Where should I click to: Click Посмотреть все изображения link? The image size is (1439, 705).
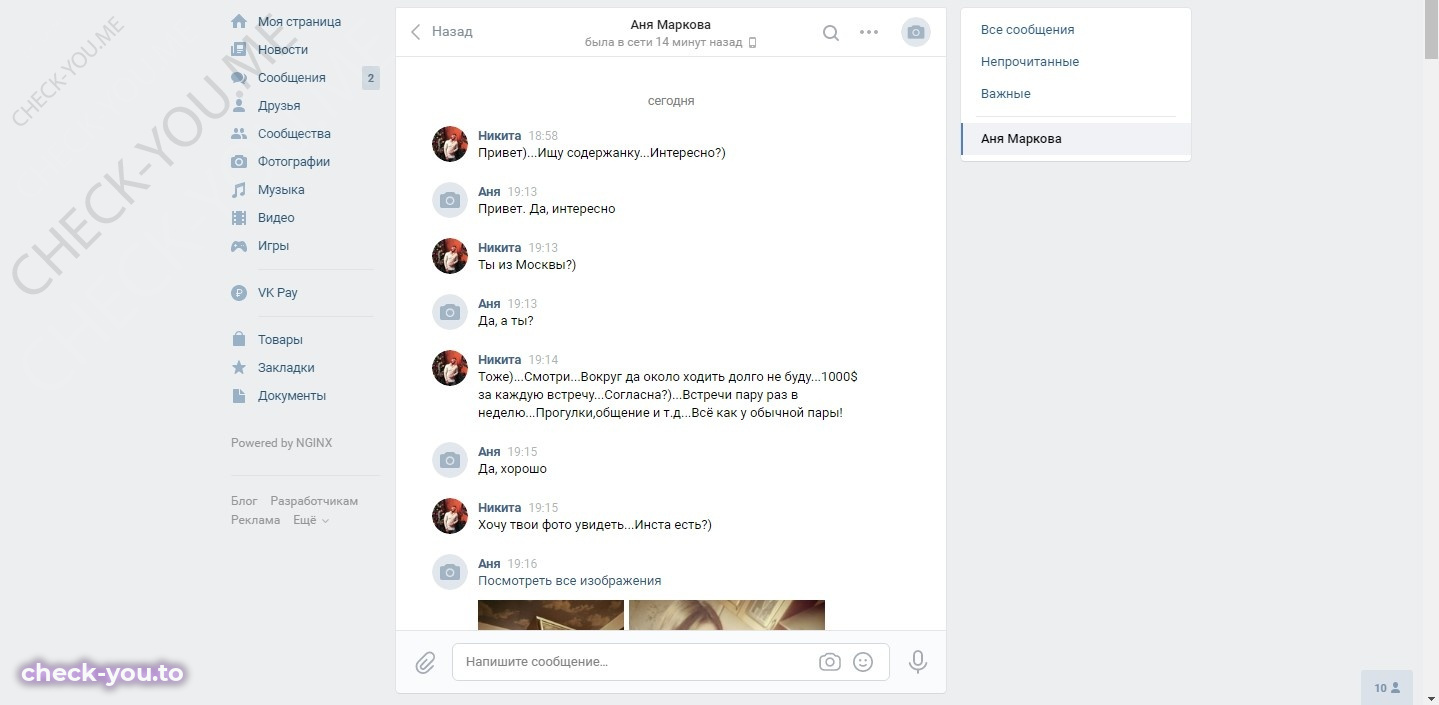coord(569,581)
